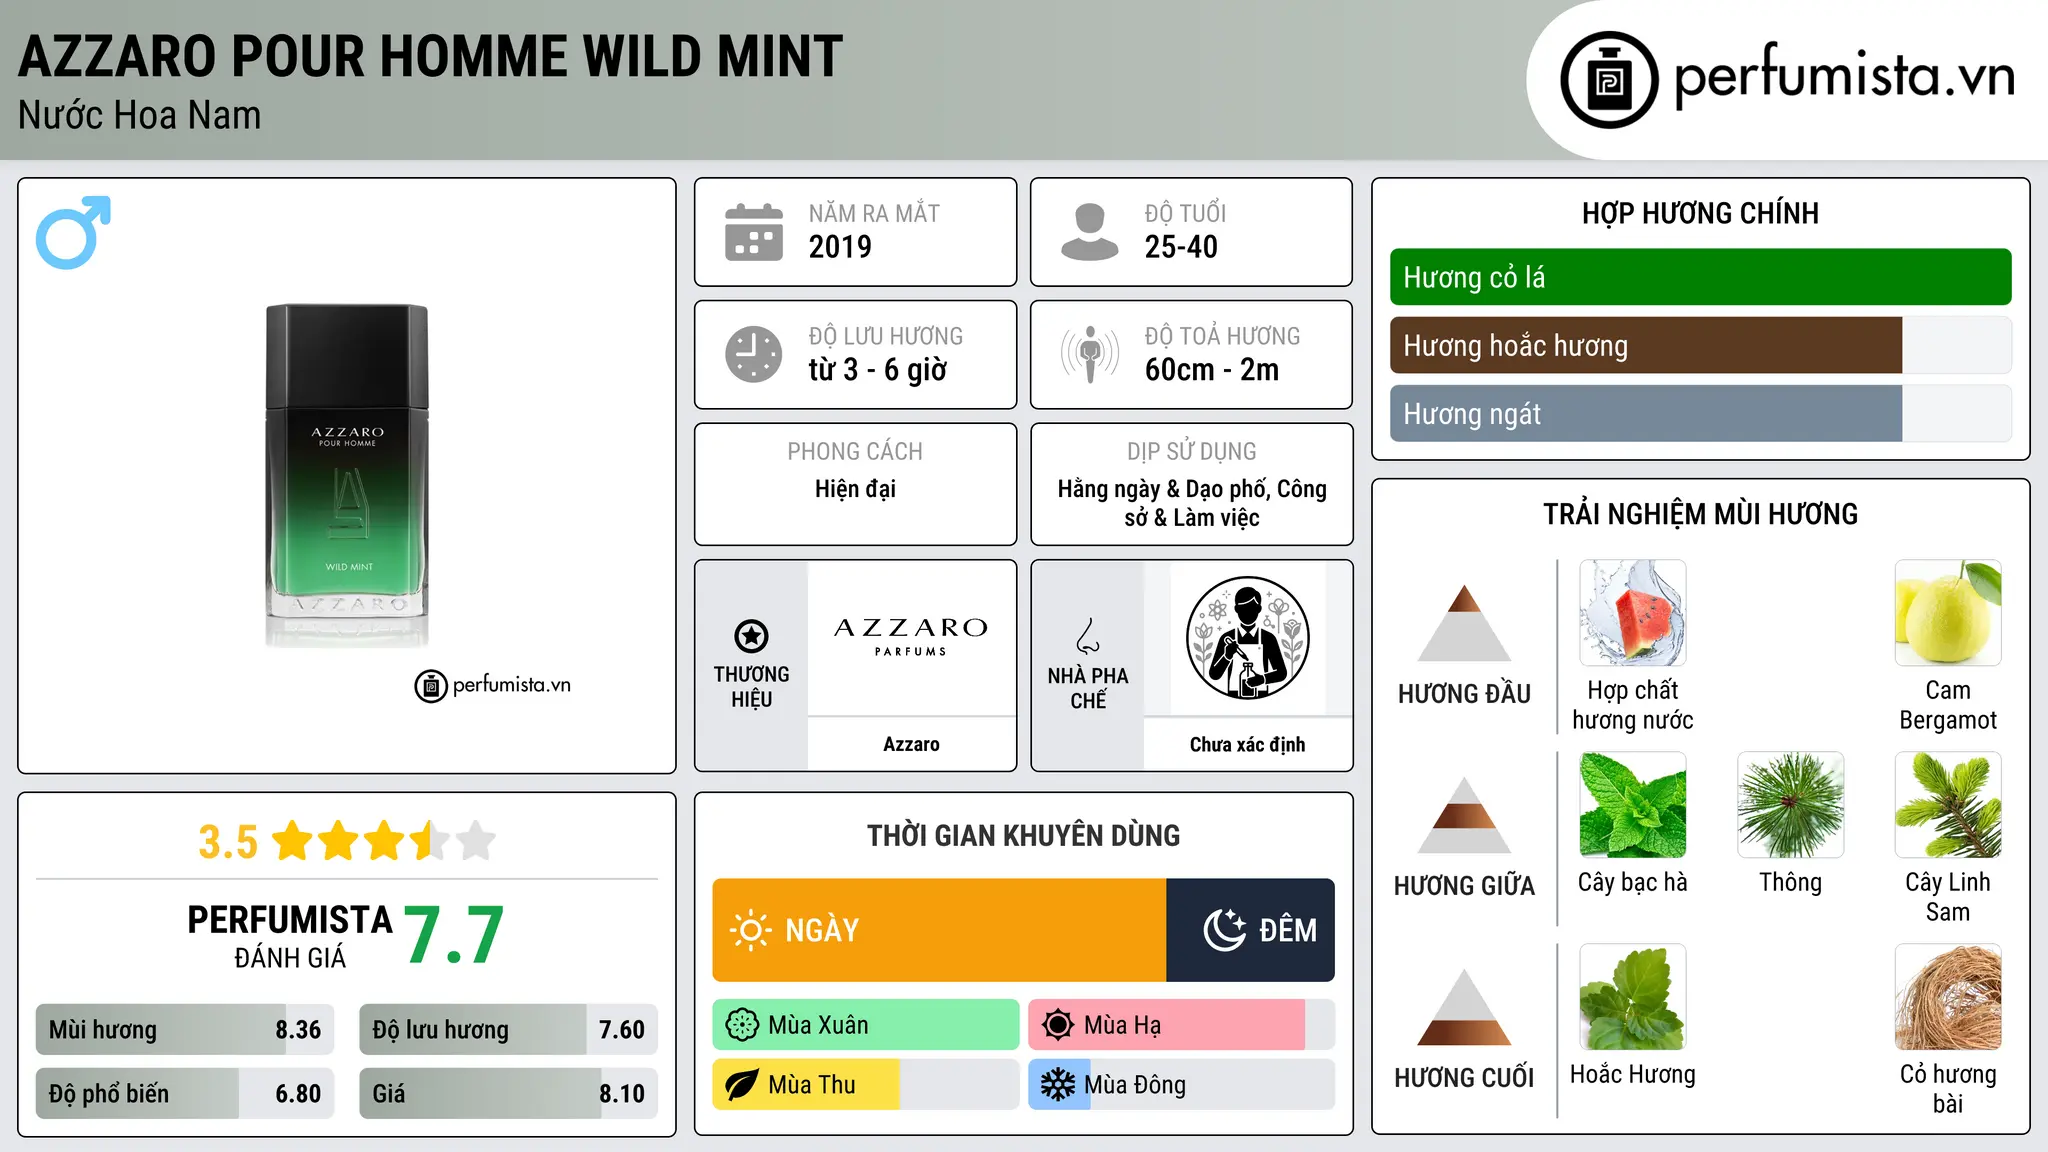Click the flower icon beside Mùa Xuân
This screenshot has width=2048, height=1152.
pos(742,1025)
